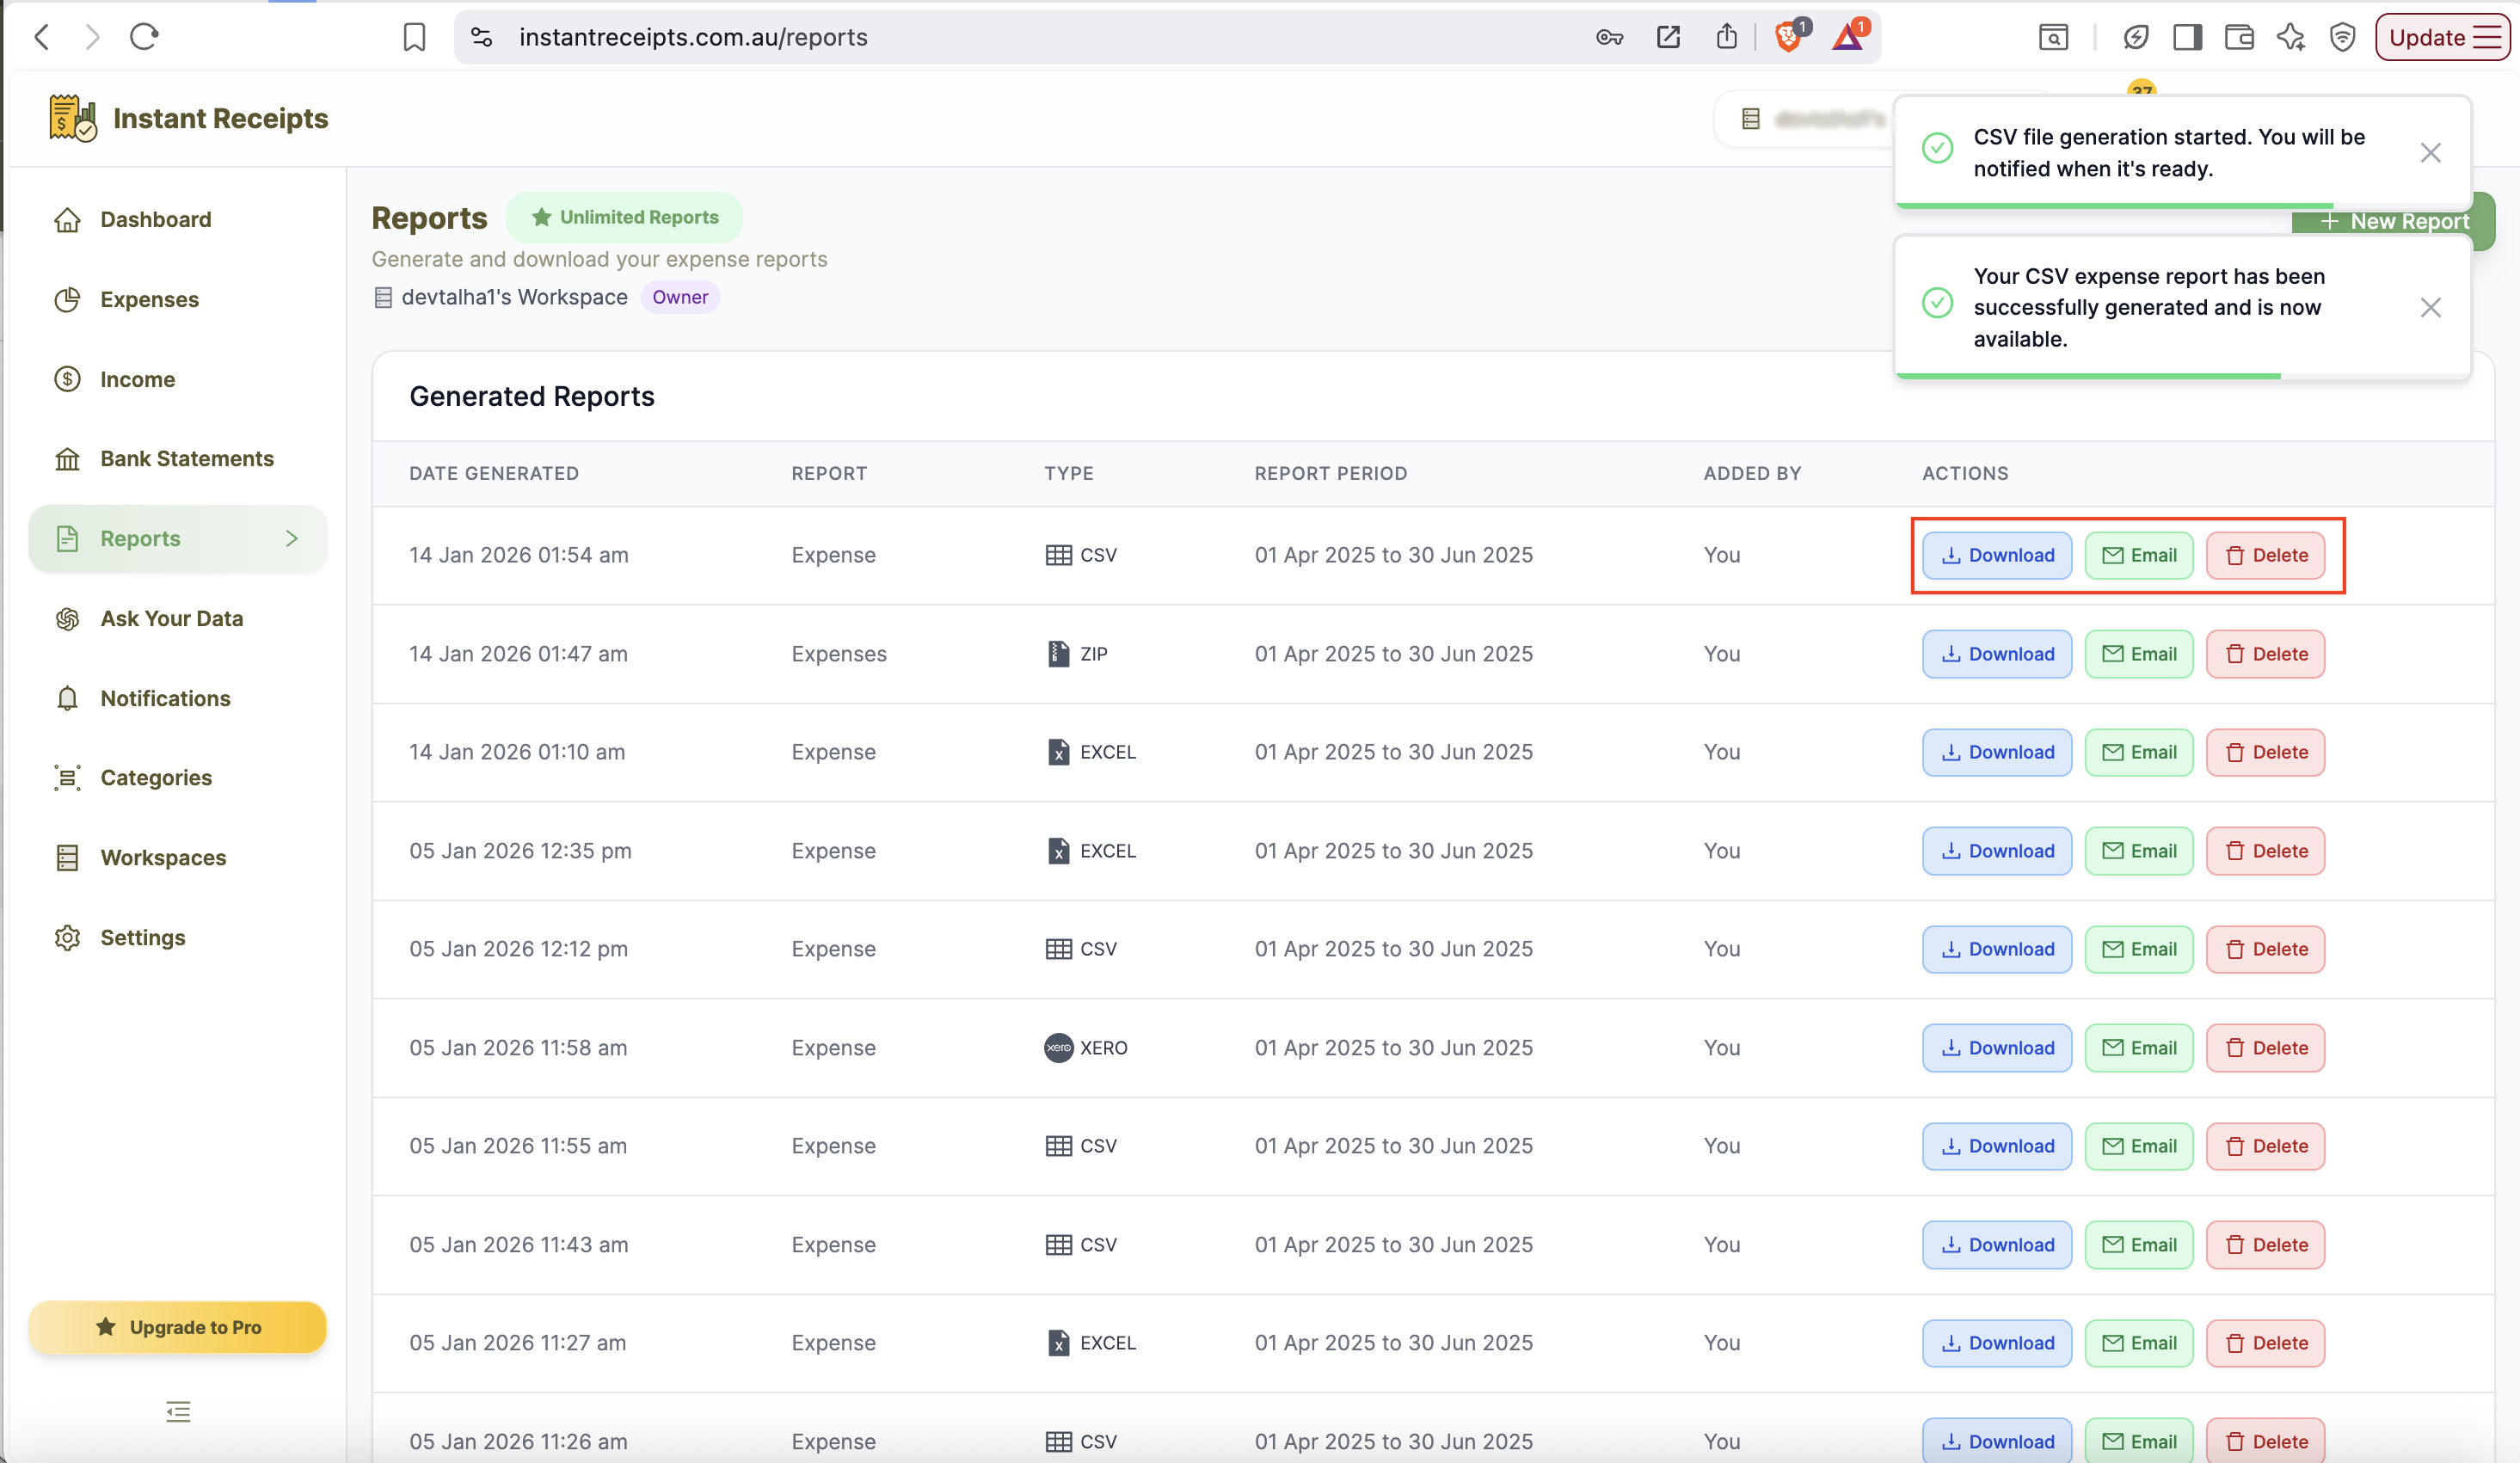Viewport: 2520px width, 1463px height.
Task: Email the 14 Jan 01:10 am EXCEL report
Action: [x=2138, y=752]
